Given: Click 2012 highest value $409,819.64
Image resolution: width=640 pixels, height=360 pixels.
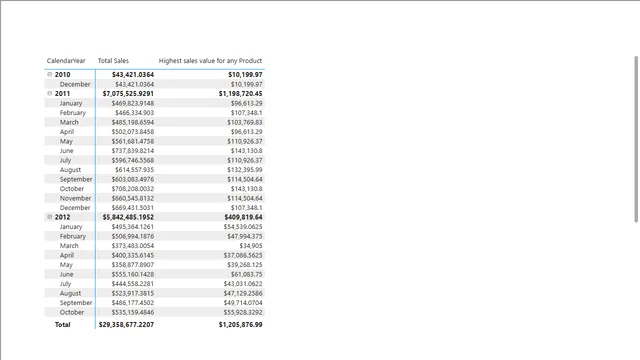Looking at the screenshot, I should pyautogui.click(x=243, y=217).
